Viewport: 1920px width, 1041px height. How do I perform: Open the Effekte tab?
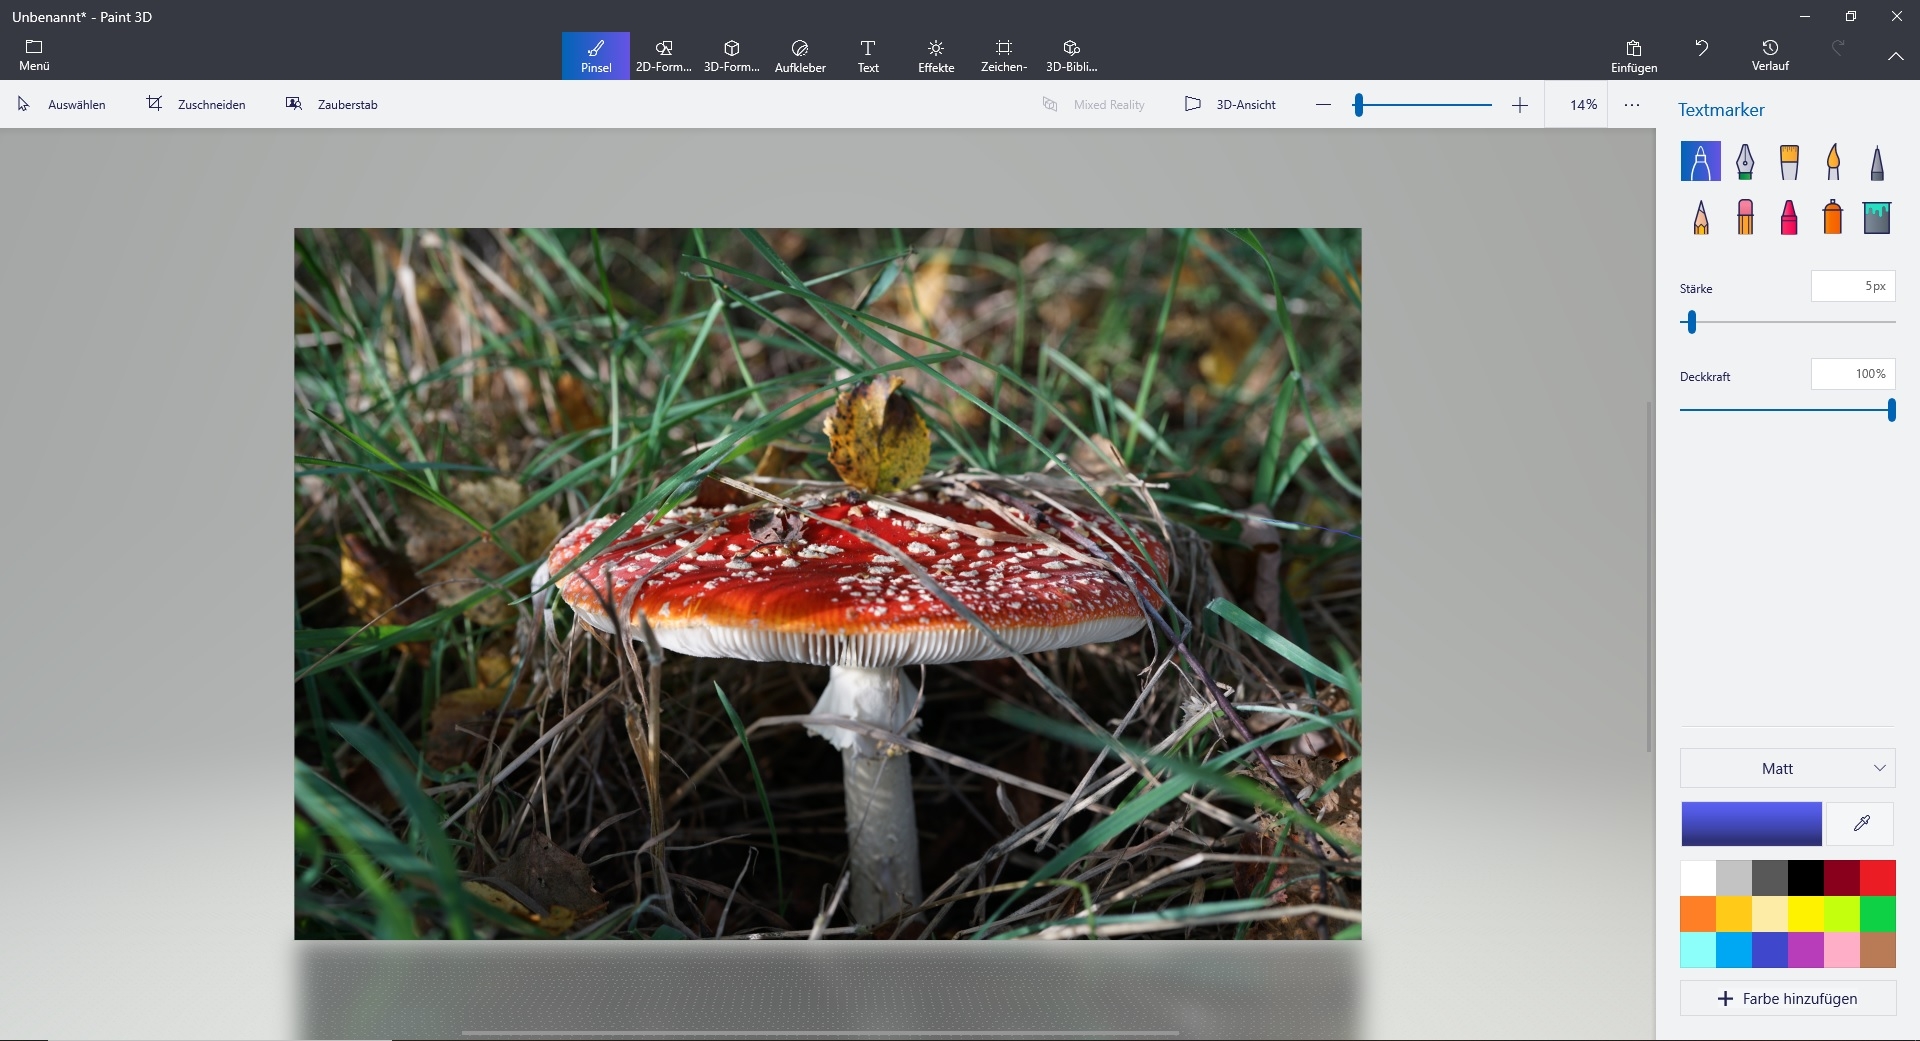[936, 56]
